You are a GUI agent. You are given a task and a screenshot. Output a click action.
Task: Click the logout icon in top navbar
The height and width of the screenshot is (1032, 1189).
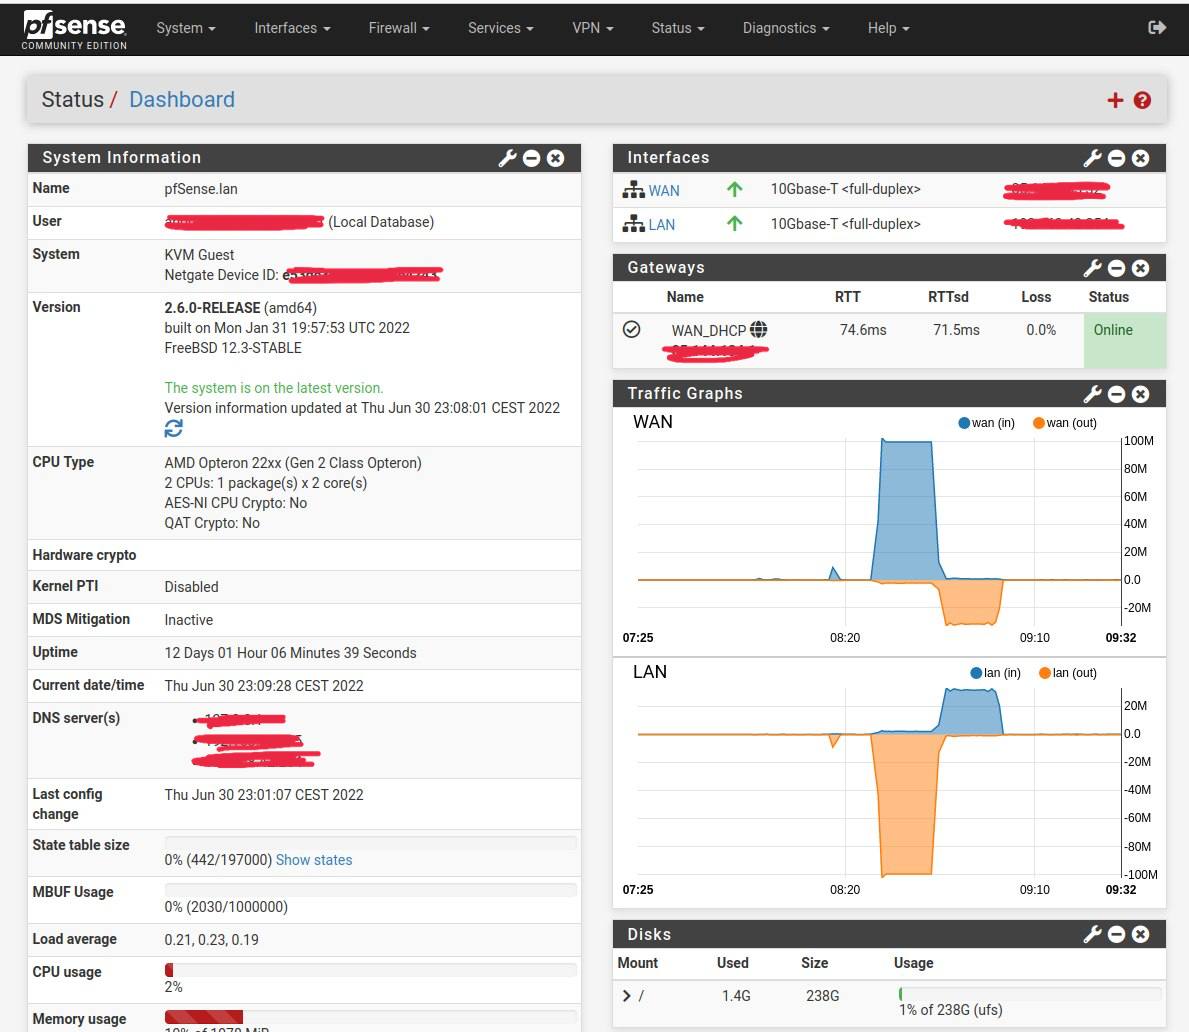[x=1157, y=28]
